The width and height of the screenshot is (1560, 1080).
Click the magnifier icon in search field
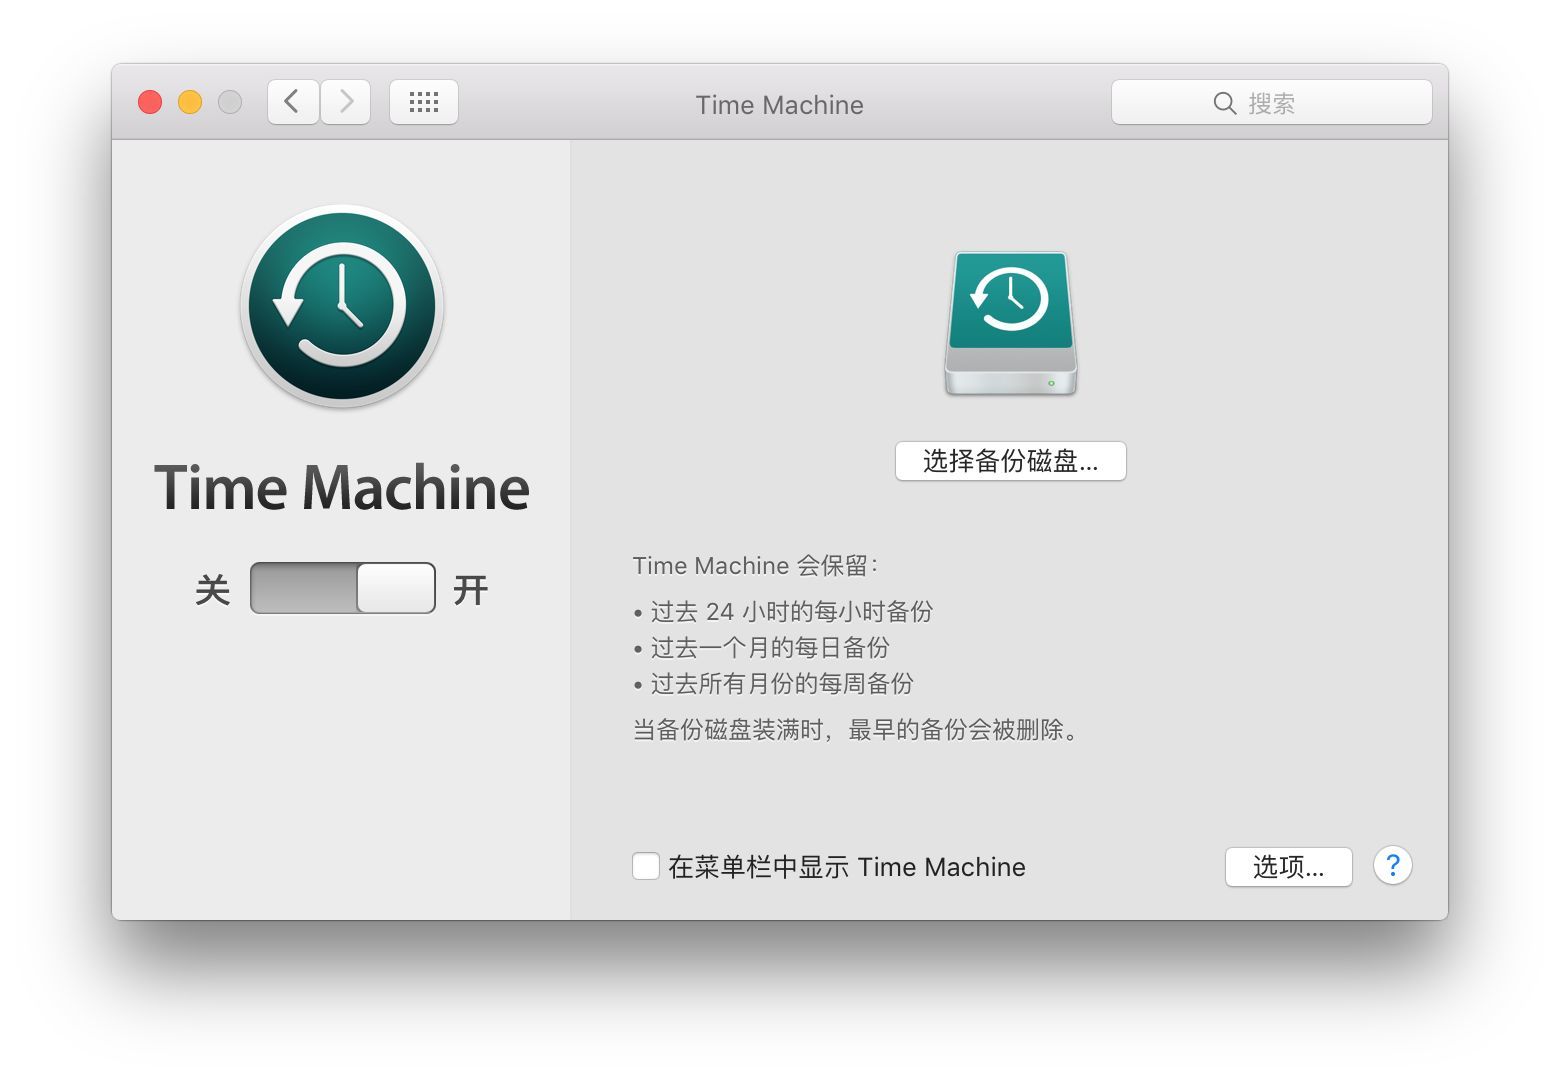pyautogui.click(x=1224, y=103)
